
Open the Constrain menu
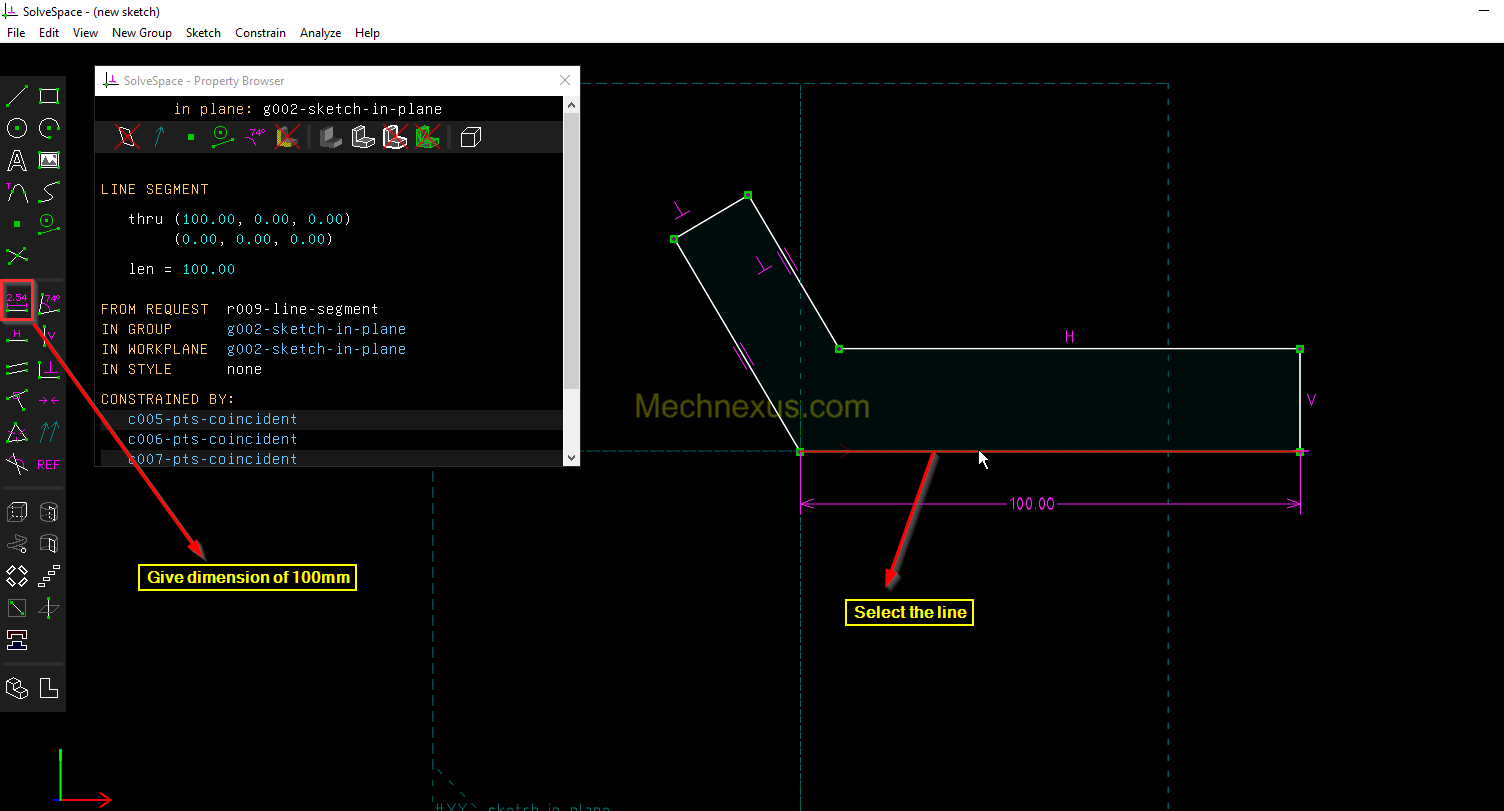point(260,33)
